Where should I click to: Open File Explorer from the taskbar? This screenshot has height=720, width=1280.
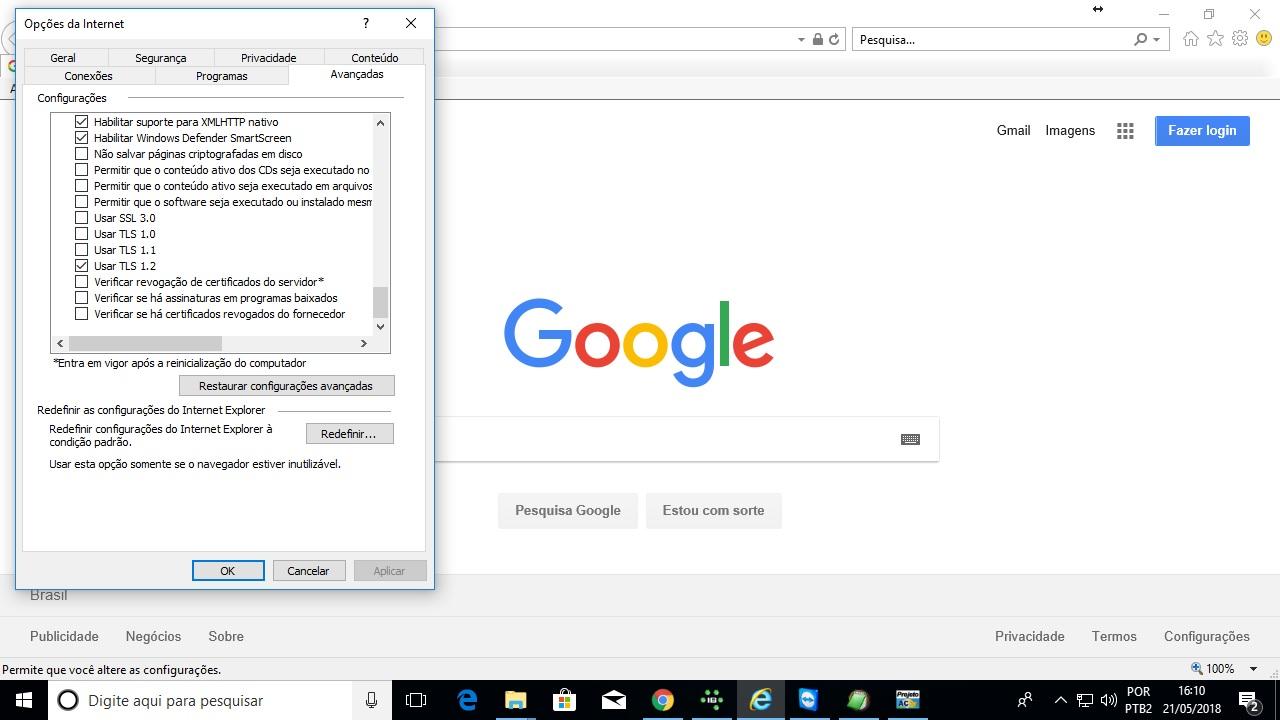click(x=515, y=700)
